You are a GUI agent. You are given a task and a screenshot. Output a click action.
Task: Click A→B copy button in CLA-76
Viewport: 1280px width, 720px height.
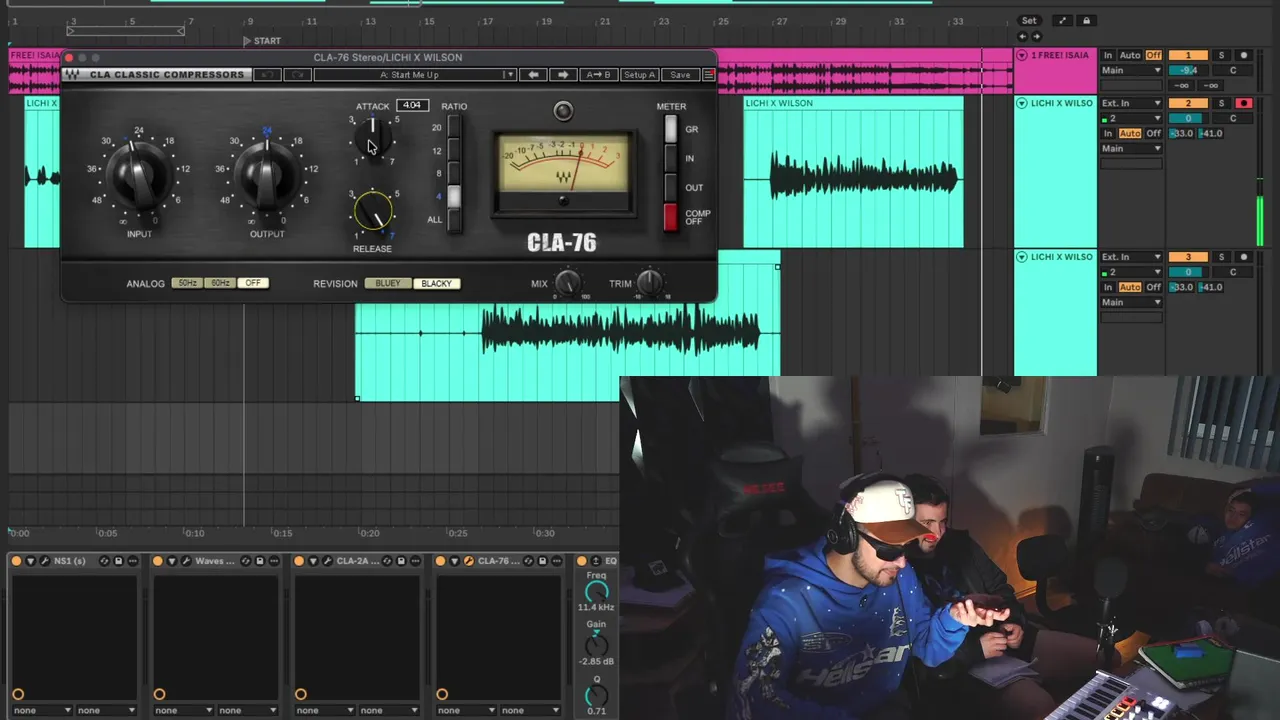point(597,75)
